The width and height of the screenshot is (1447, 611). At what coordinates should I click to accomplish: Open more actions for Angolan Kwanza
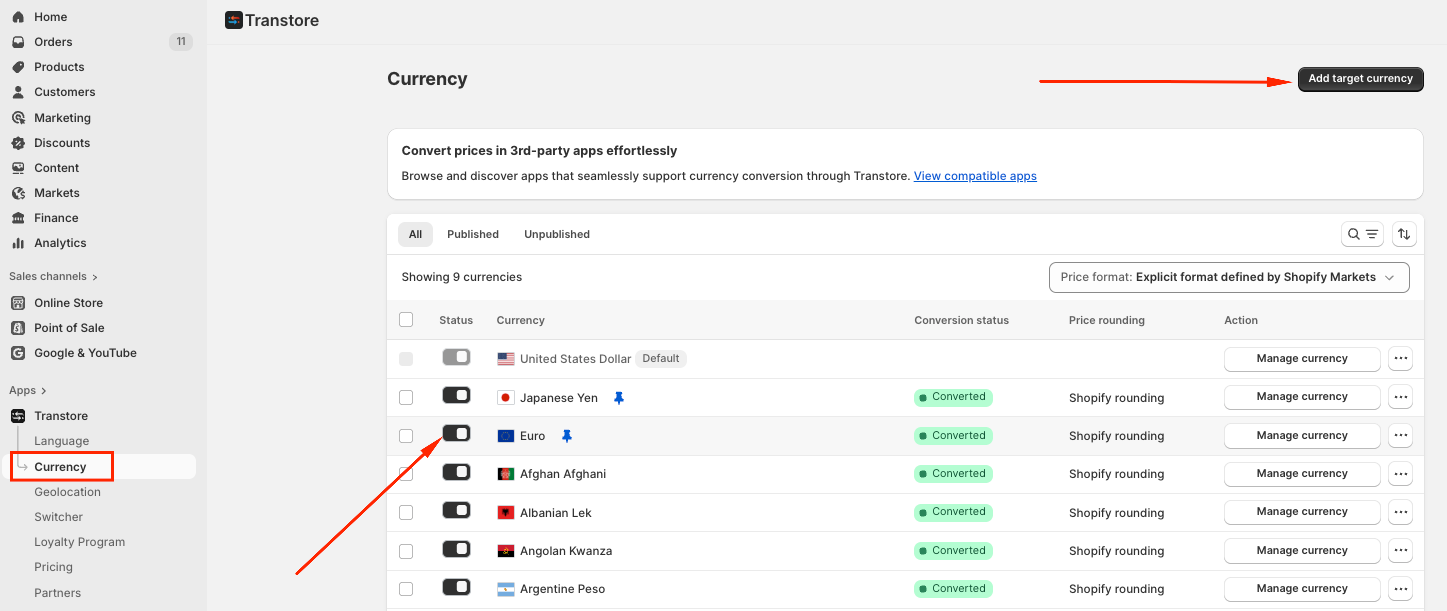[x=1400, y=551]
